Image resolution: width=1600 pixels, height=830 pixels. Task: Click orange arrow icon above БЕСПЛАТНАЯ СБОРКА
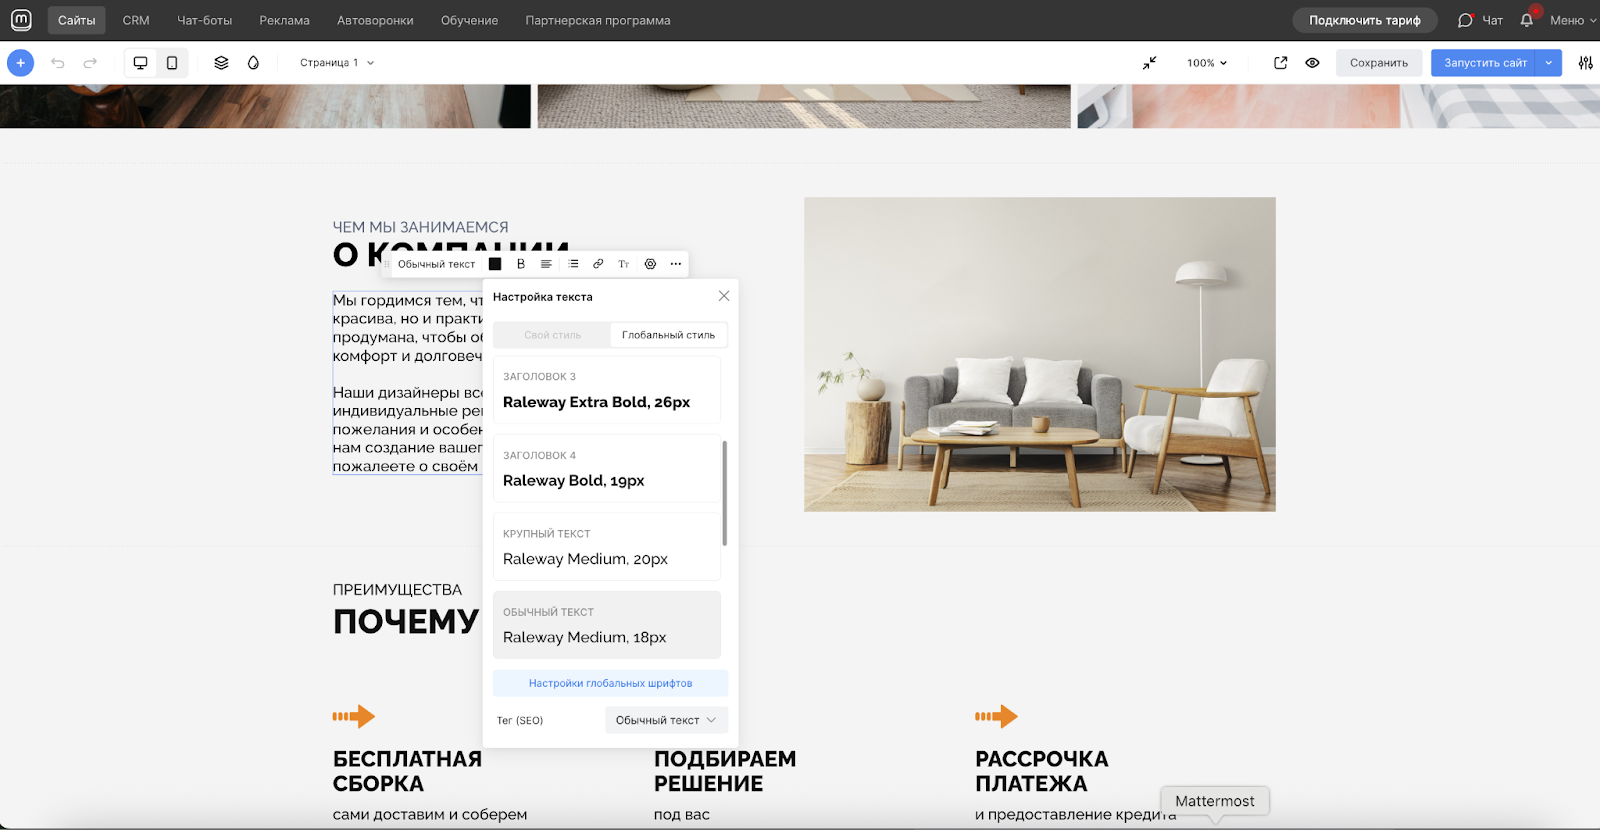tap(354, 716)
